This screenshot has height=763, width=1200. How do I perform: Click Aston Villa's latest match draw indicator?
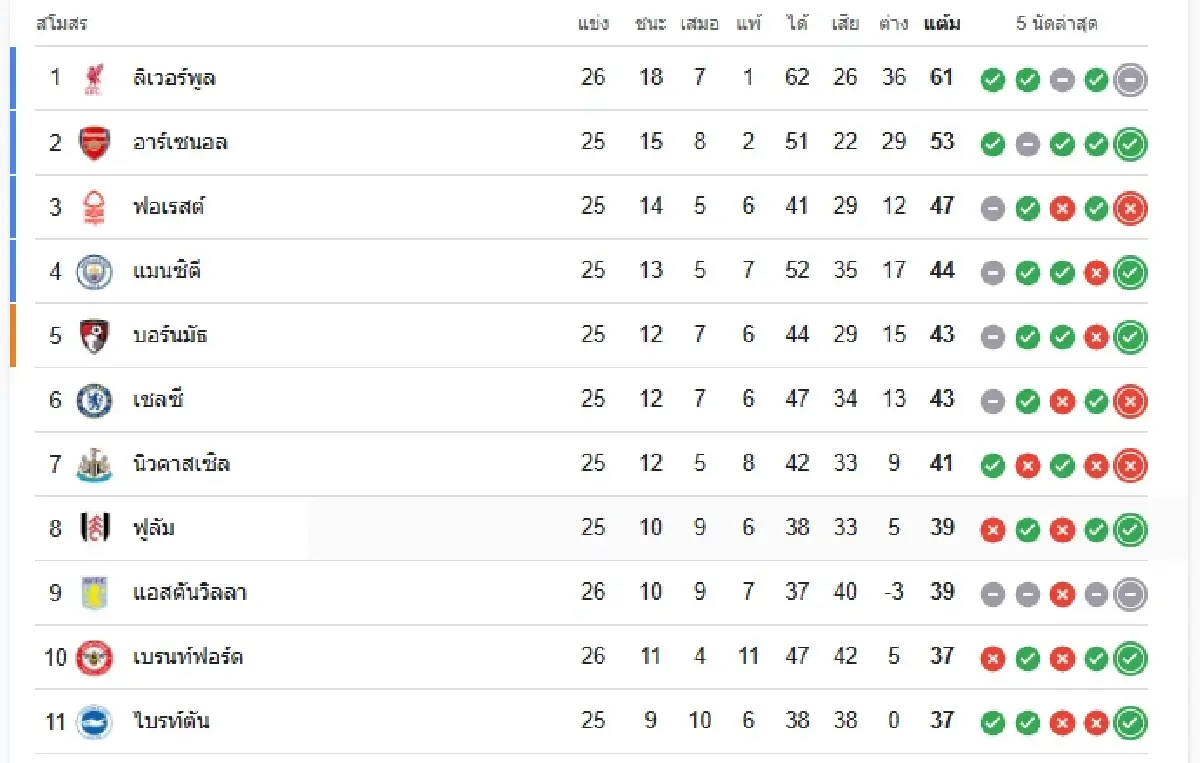[1130, 595]
